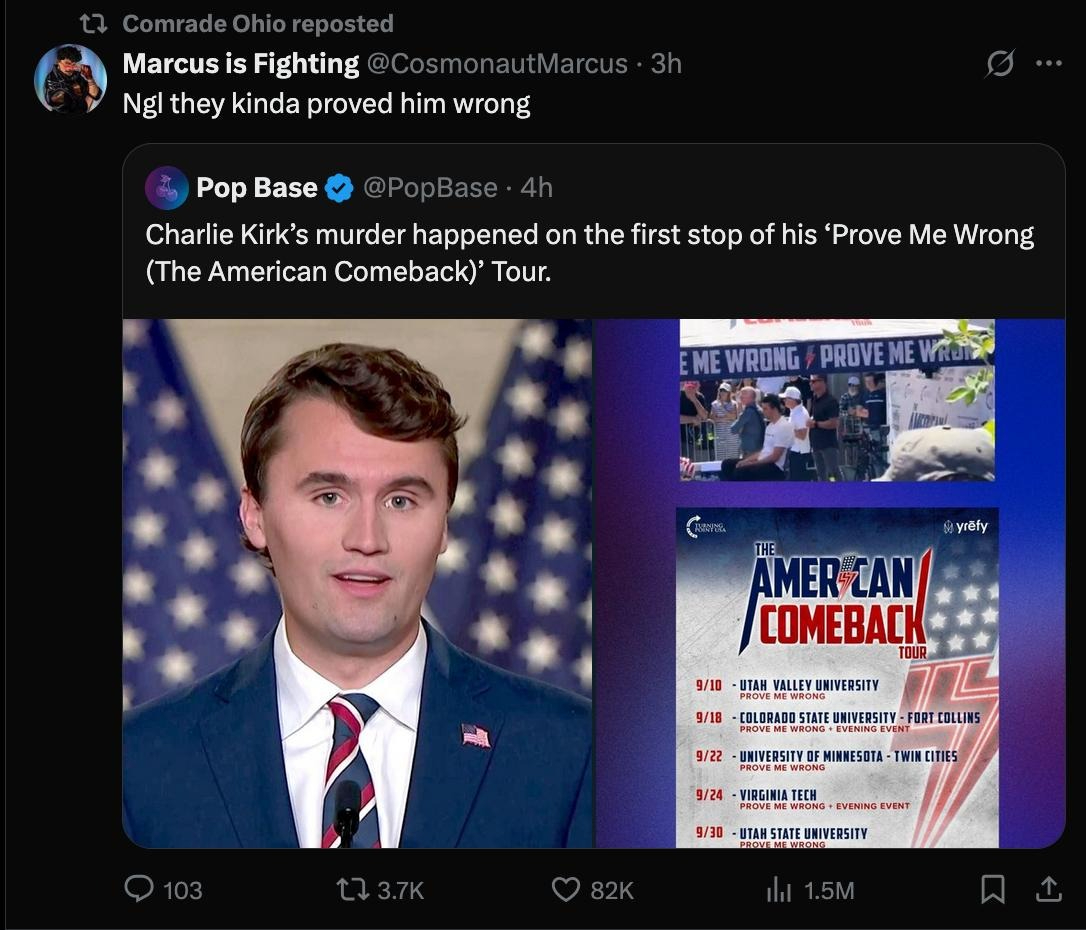
Task: Click Pop Base's blue verified badge
Action: point(340,188)
